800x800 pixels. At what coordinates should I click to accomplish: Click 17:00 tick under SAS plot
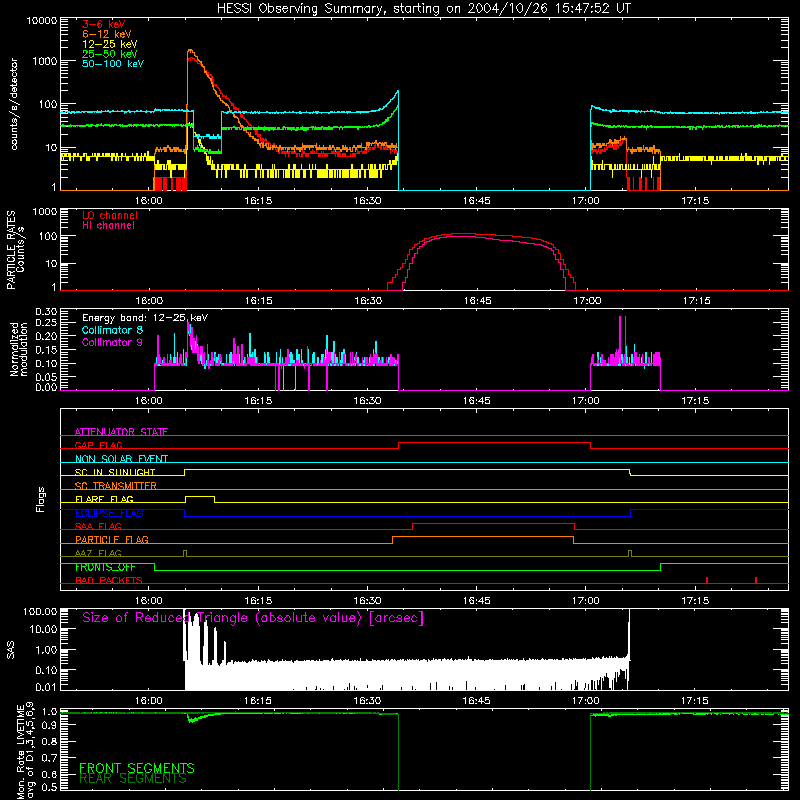pyautogui.click(x=586, y=701)
